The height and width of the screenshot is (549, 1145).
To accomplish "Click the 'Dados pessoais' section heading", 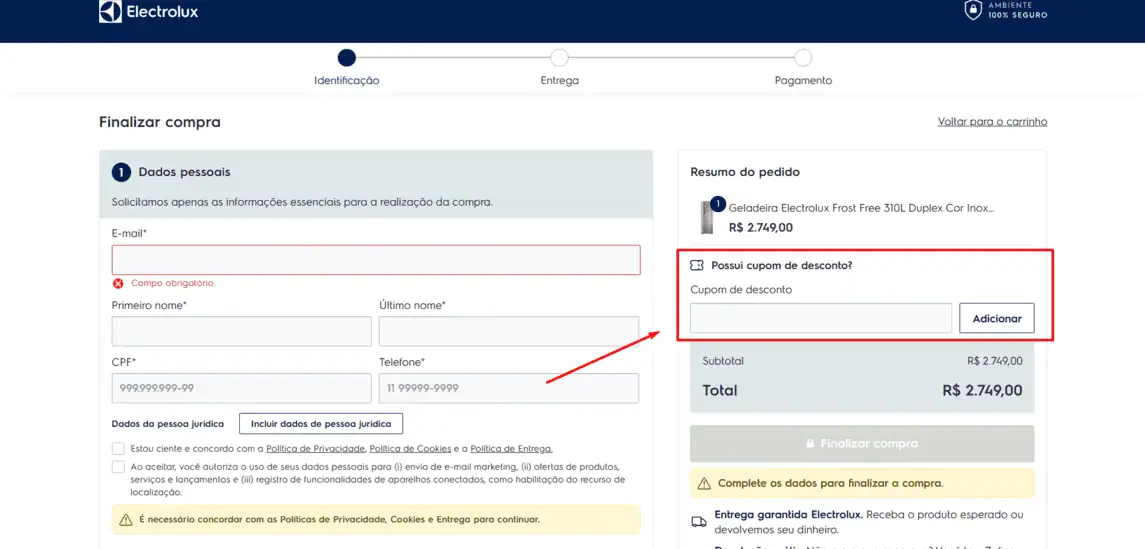I will (185, 172).
